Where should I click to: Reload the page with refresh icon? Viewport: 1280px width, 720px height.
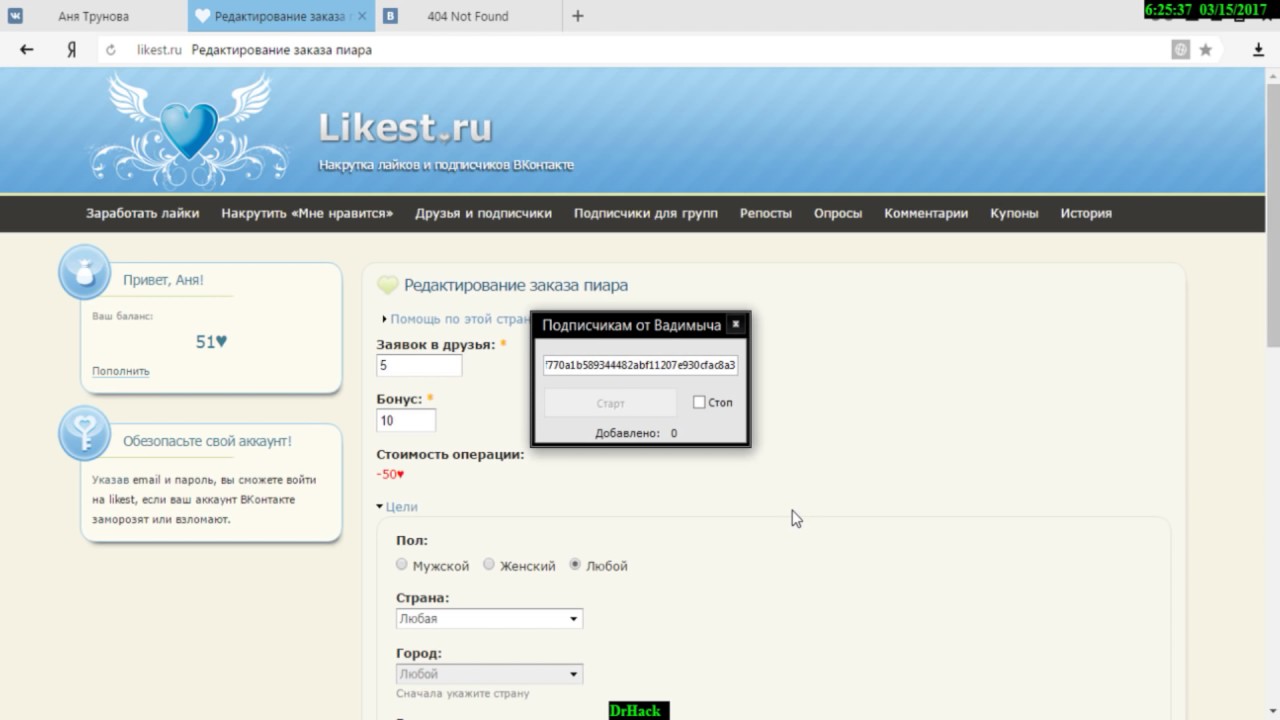coord(110,50)
